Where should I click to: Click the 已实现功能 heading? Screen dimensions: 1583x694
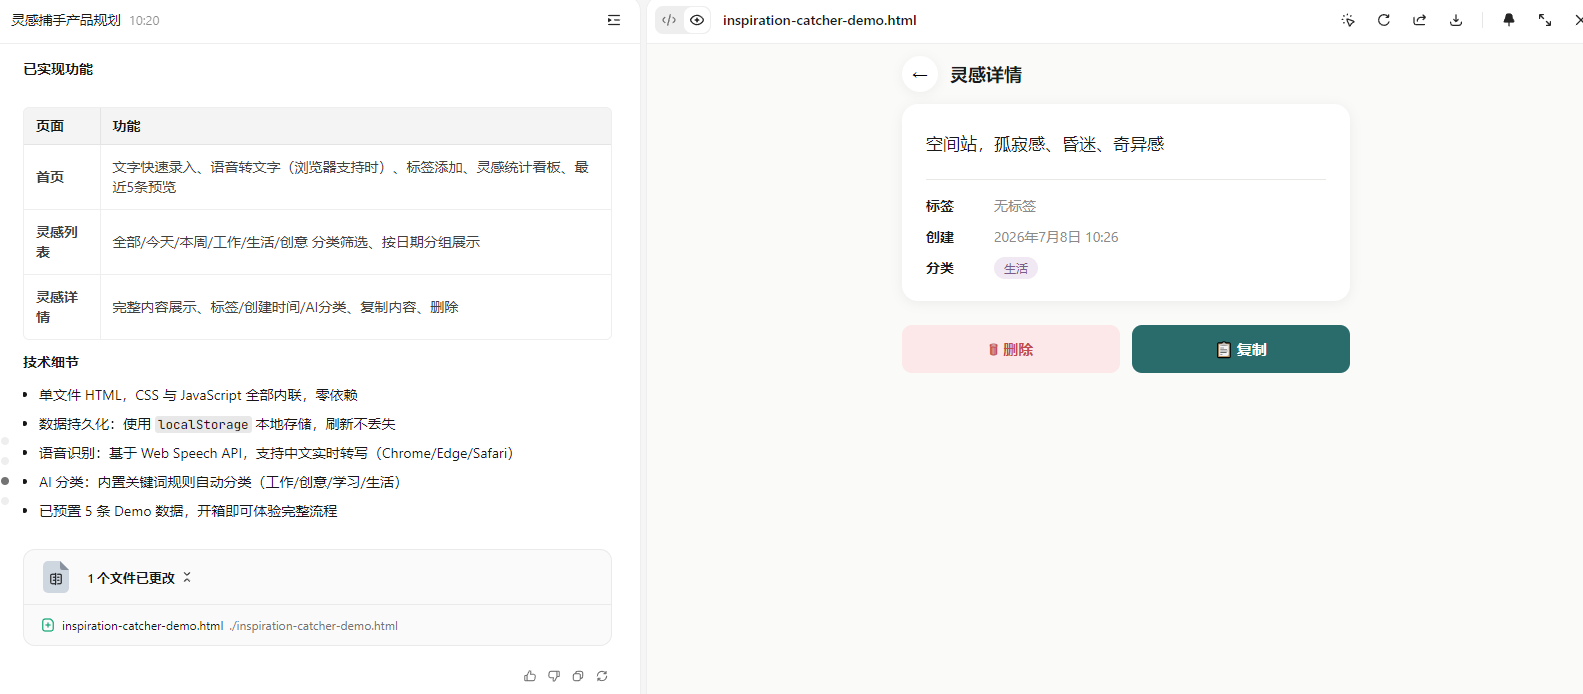click(x=58, y=69)
